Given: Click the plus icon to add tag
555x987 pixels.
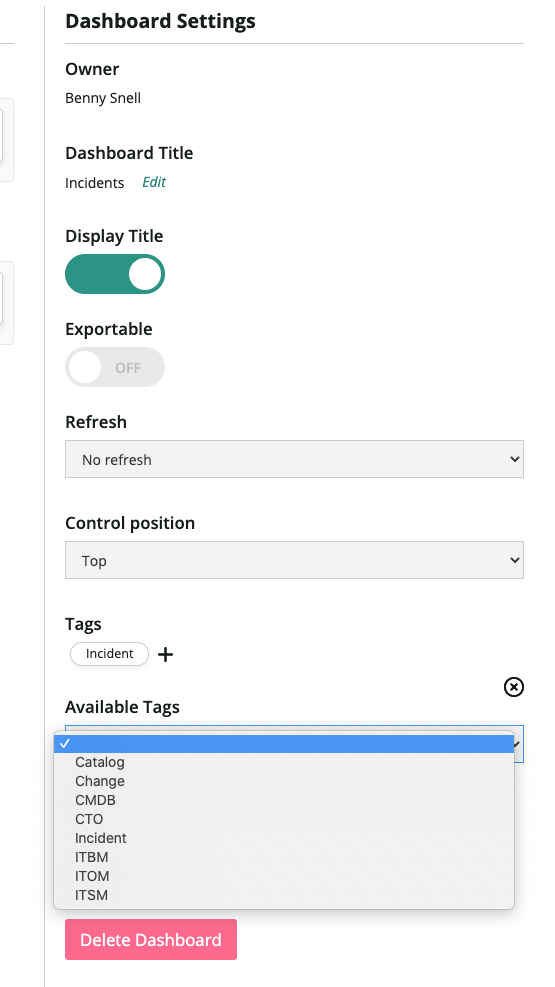Looking at the screenshot, I should [x=165, y=655].
